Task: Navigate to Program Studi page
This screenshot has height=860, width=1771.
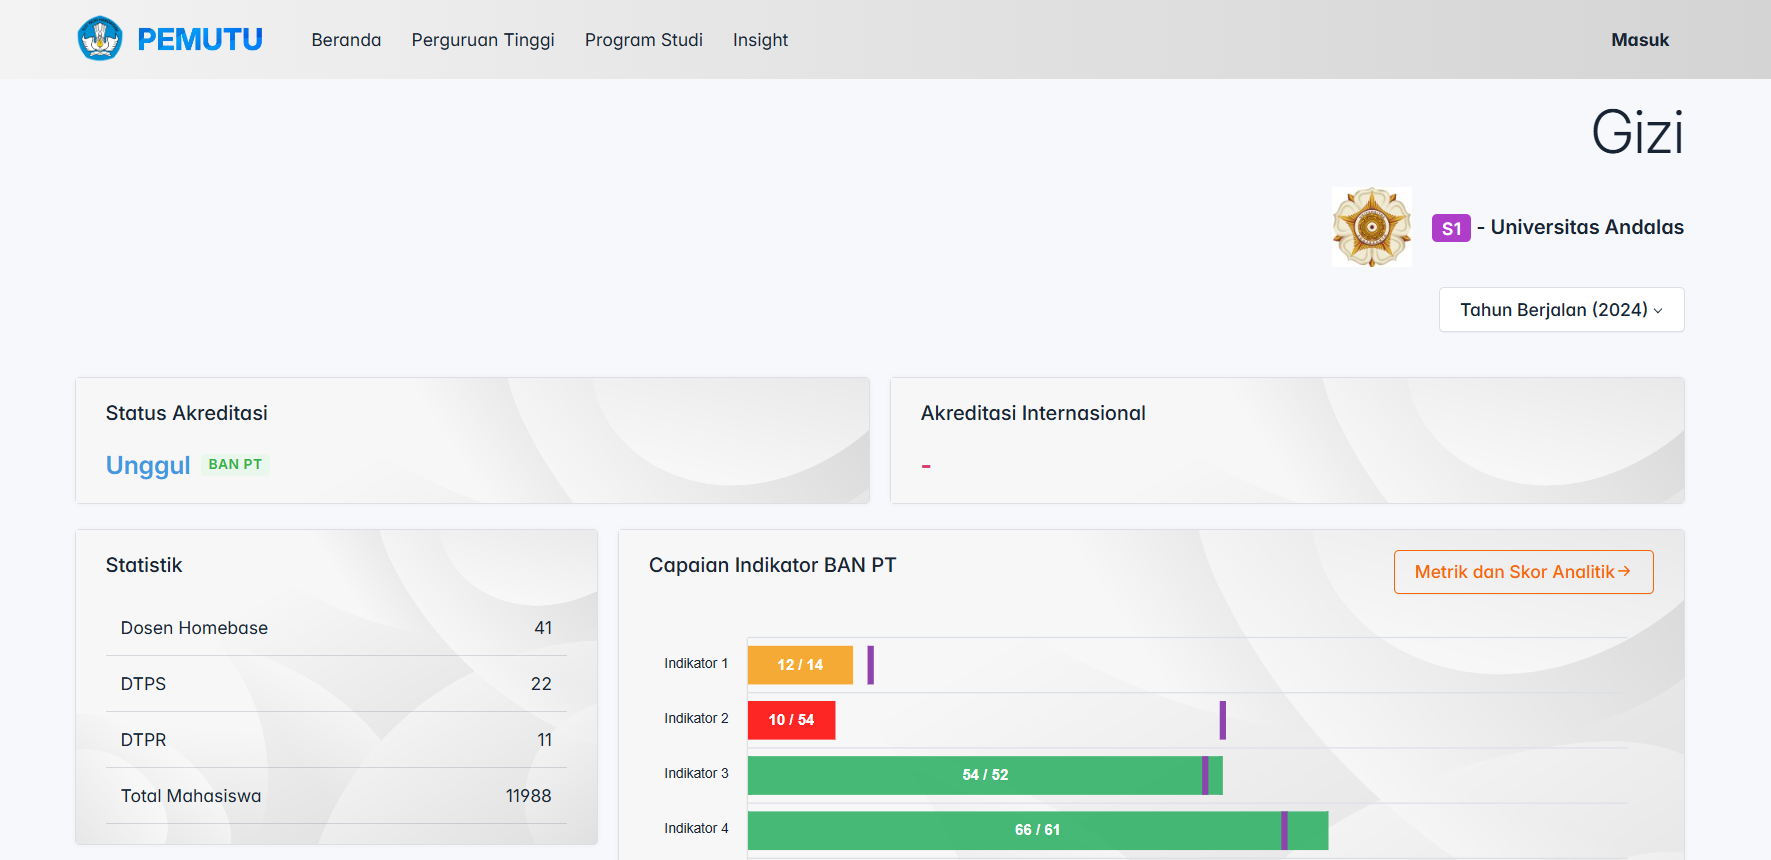Action: [x=643, y=40]
